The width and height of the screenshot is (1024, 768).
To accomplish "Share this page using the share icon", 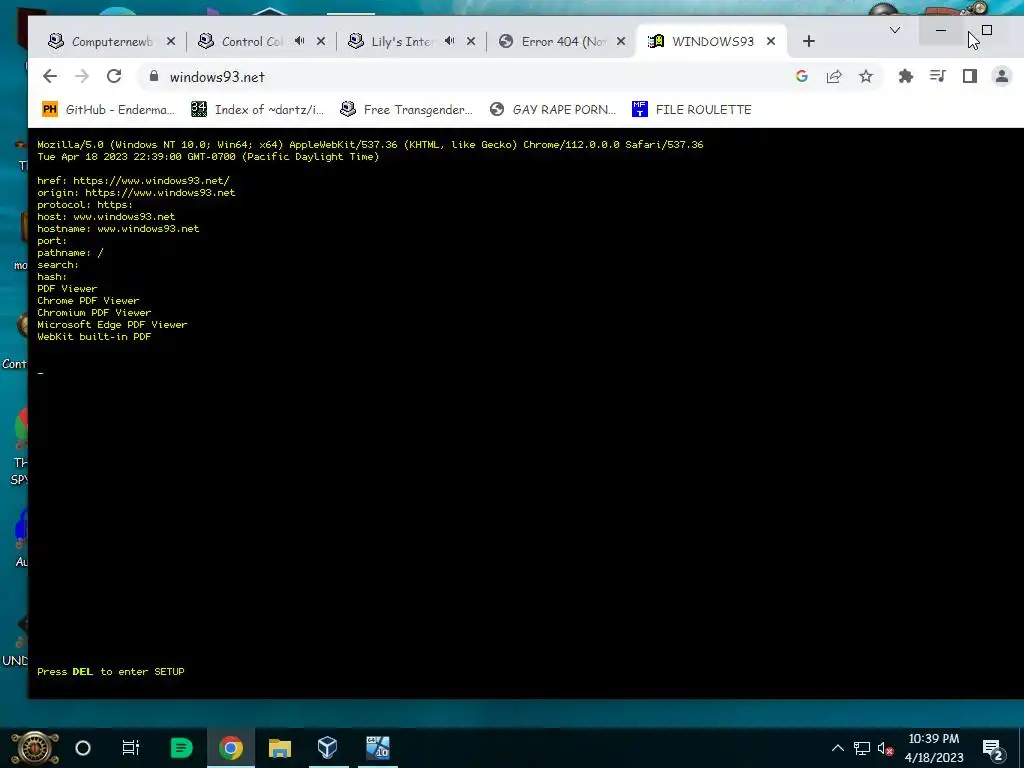I will tap(834, 76).
